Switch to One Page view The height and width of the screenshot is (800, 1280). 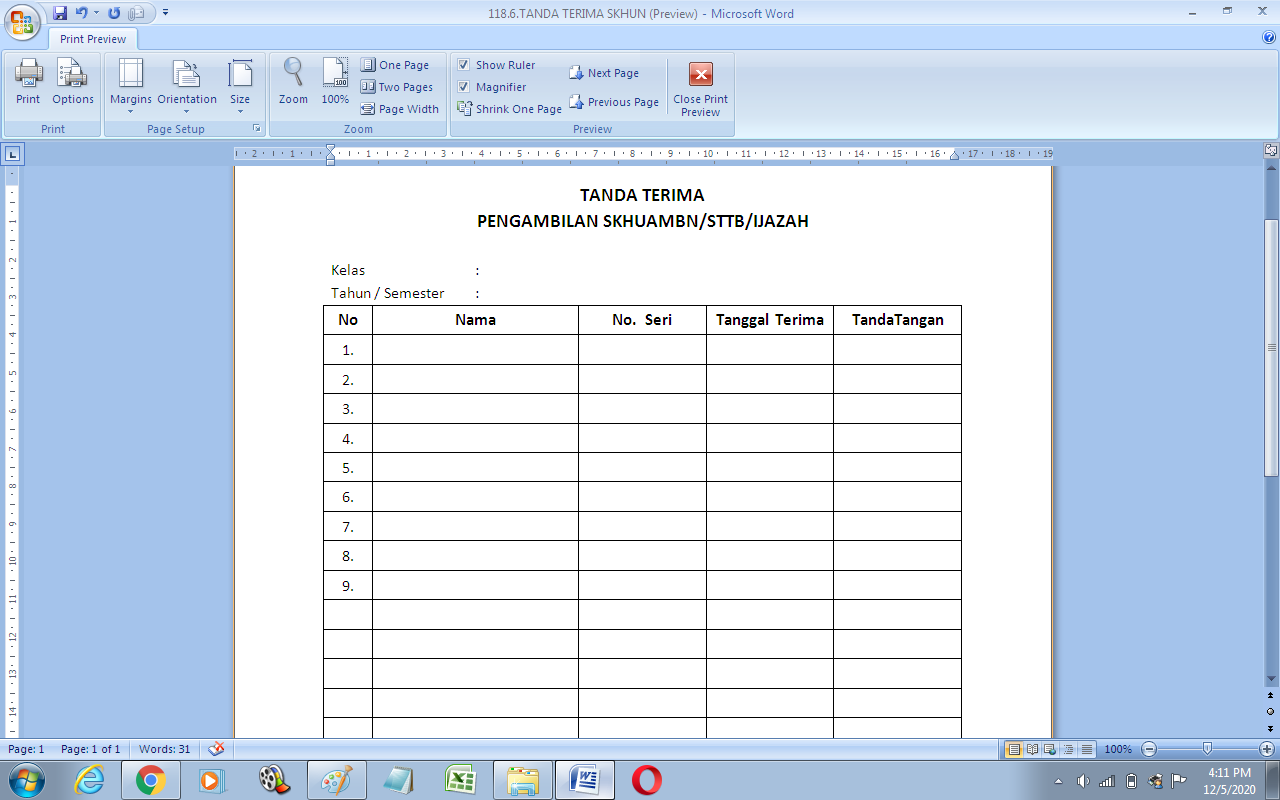pos(395,65)
